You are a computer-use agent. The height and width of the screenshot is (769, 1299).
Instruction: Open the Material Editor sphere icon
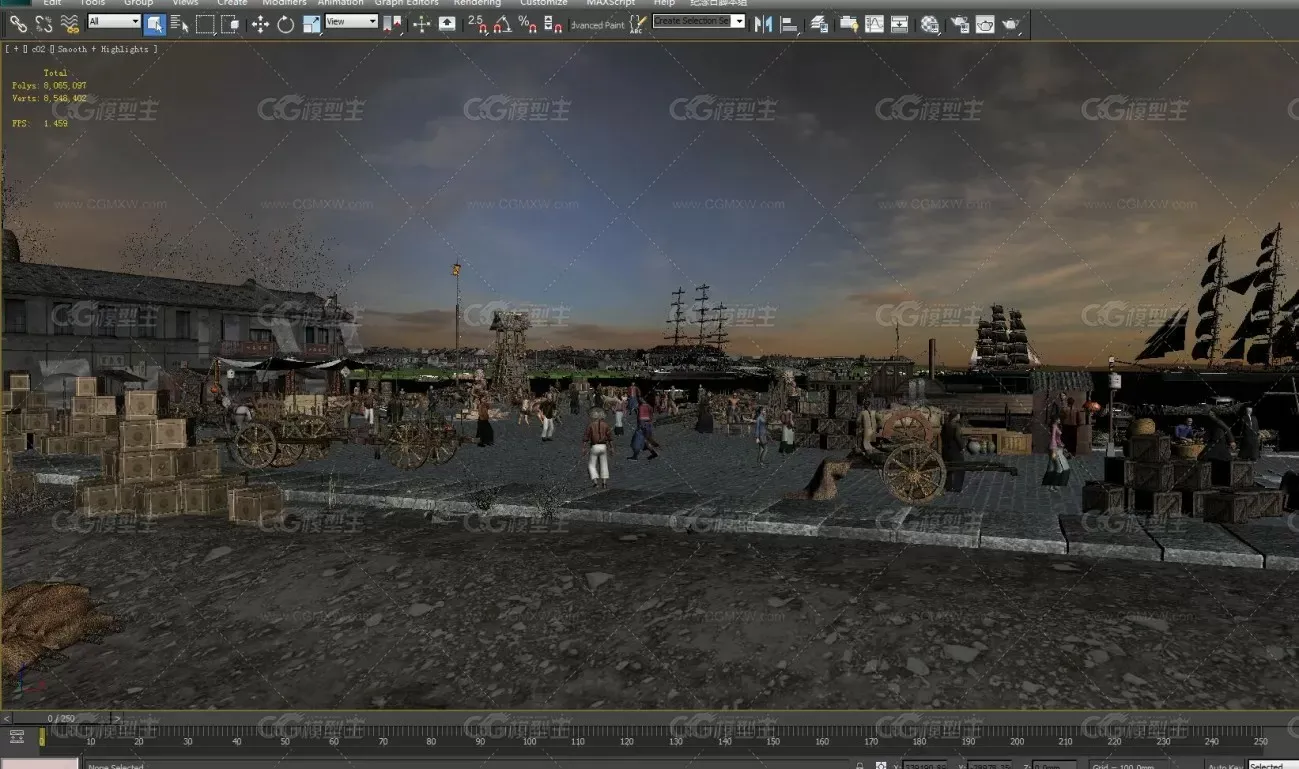(930, 23)
